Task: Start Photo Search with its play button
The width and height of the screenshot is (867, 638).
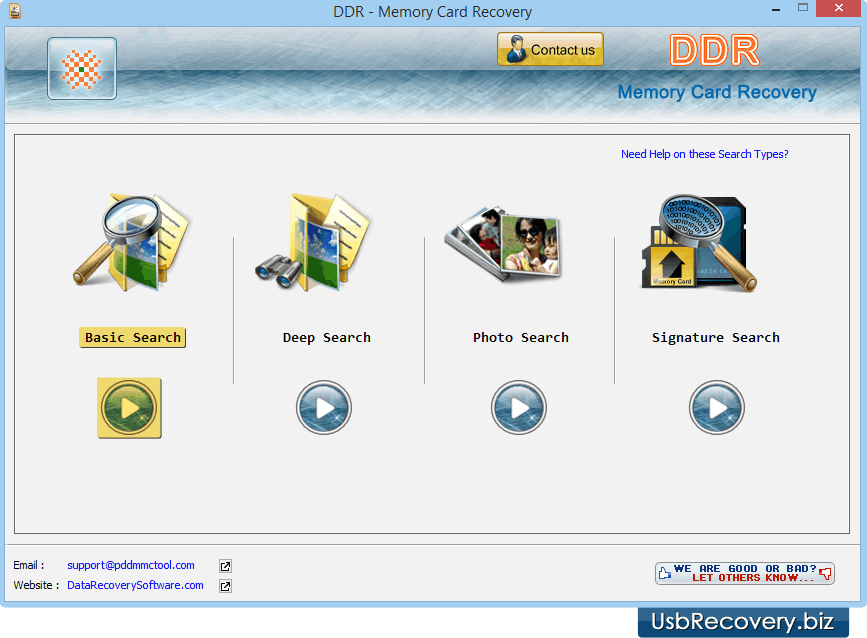Action: (519, 407)
